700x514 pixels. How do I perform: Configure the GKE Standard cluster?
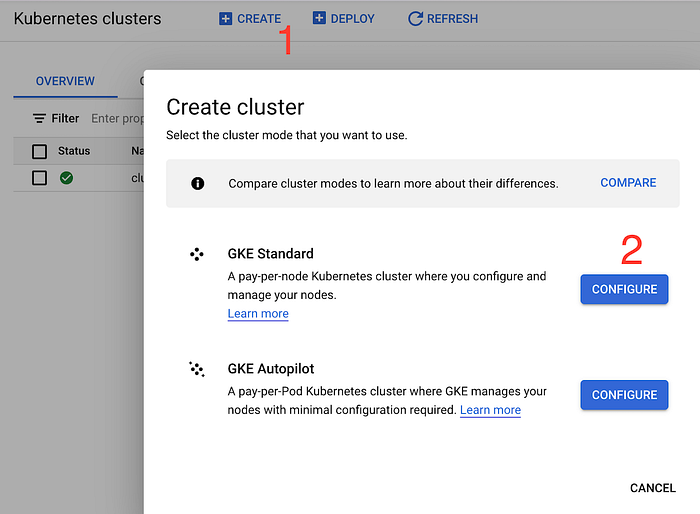(624, 289)
